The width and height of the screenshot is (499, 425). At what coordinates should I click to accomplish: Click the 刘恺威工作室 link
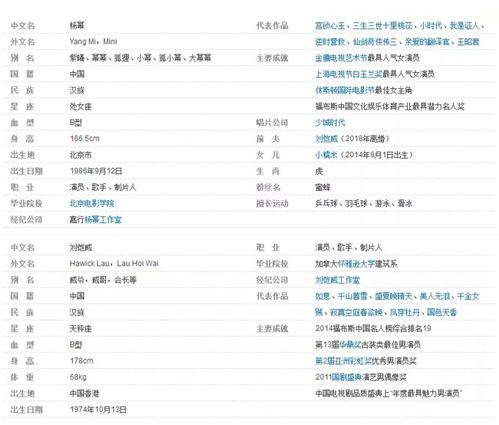click(337, 280)
